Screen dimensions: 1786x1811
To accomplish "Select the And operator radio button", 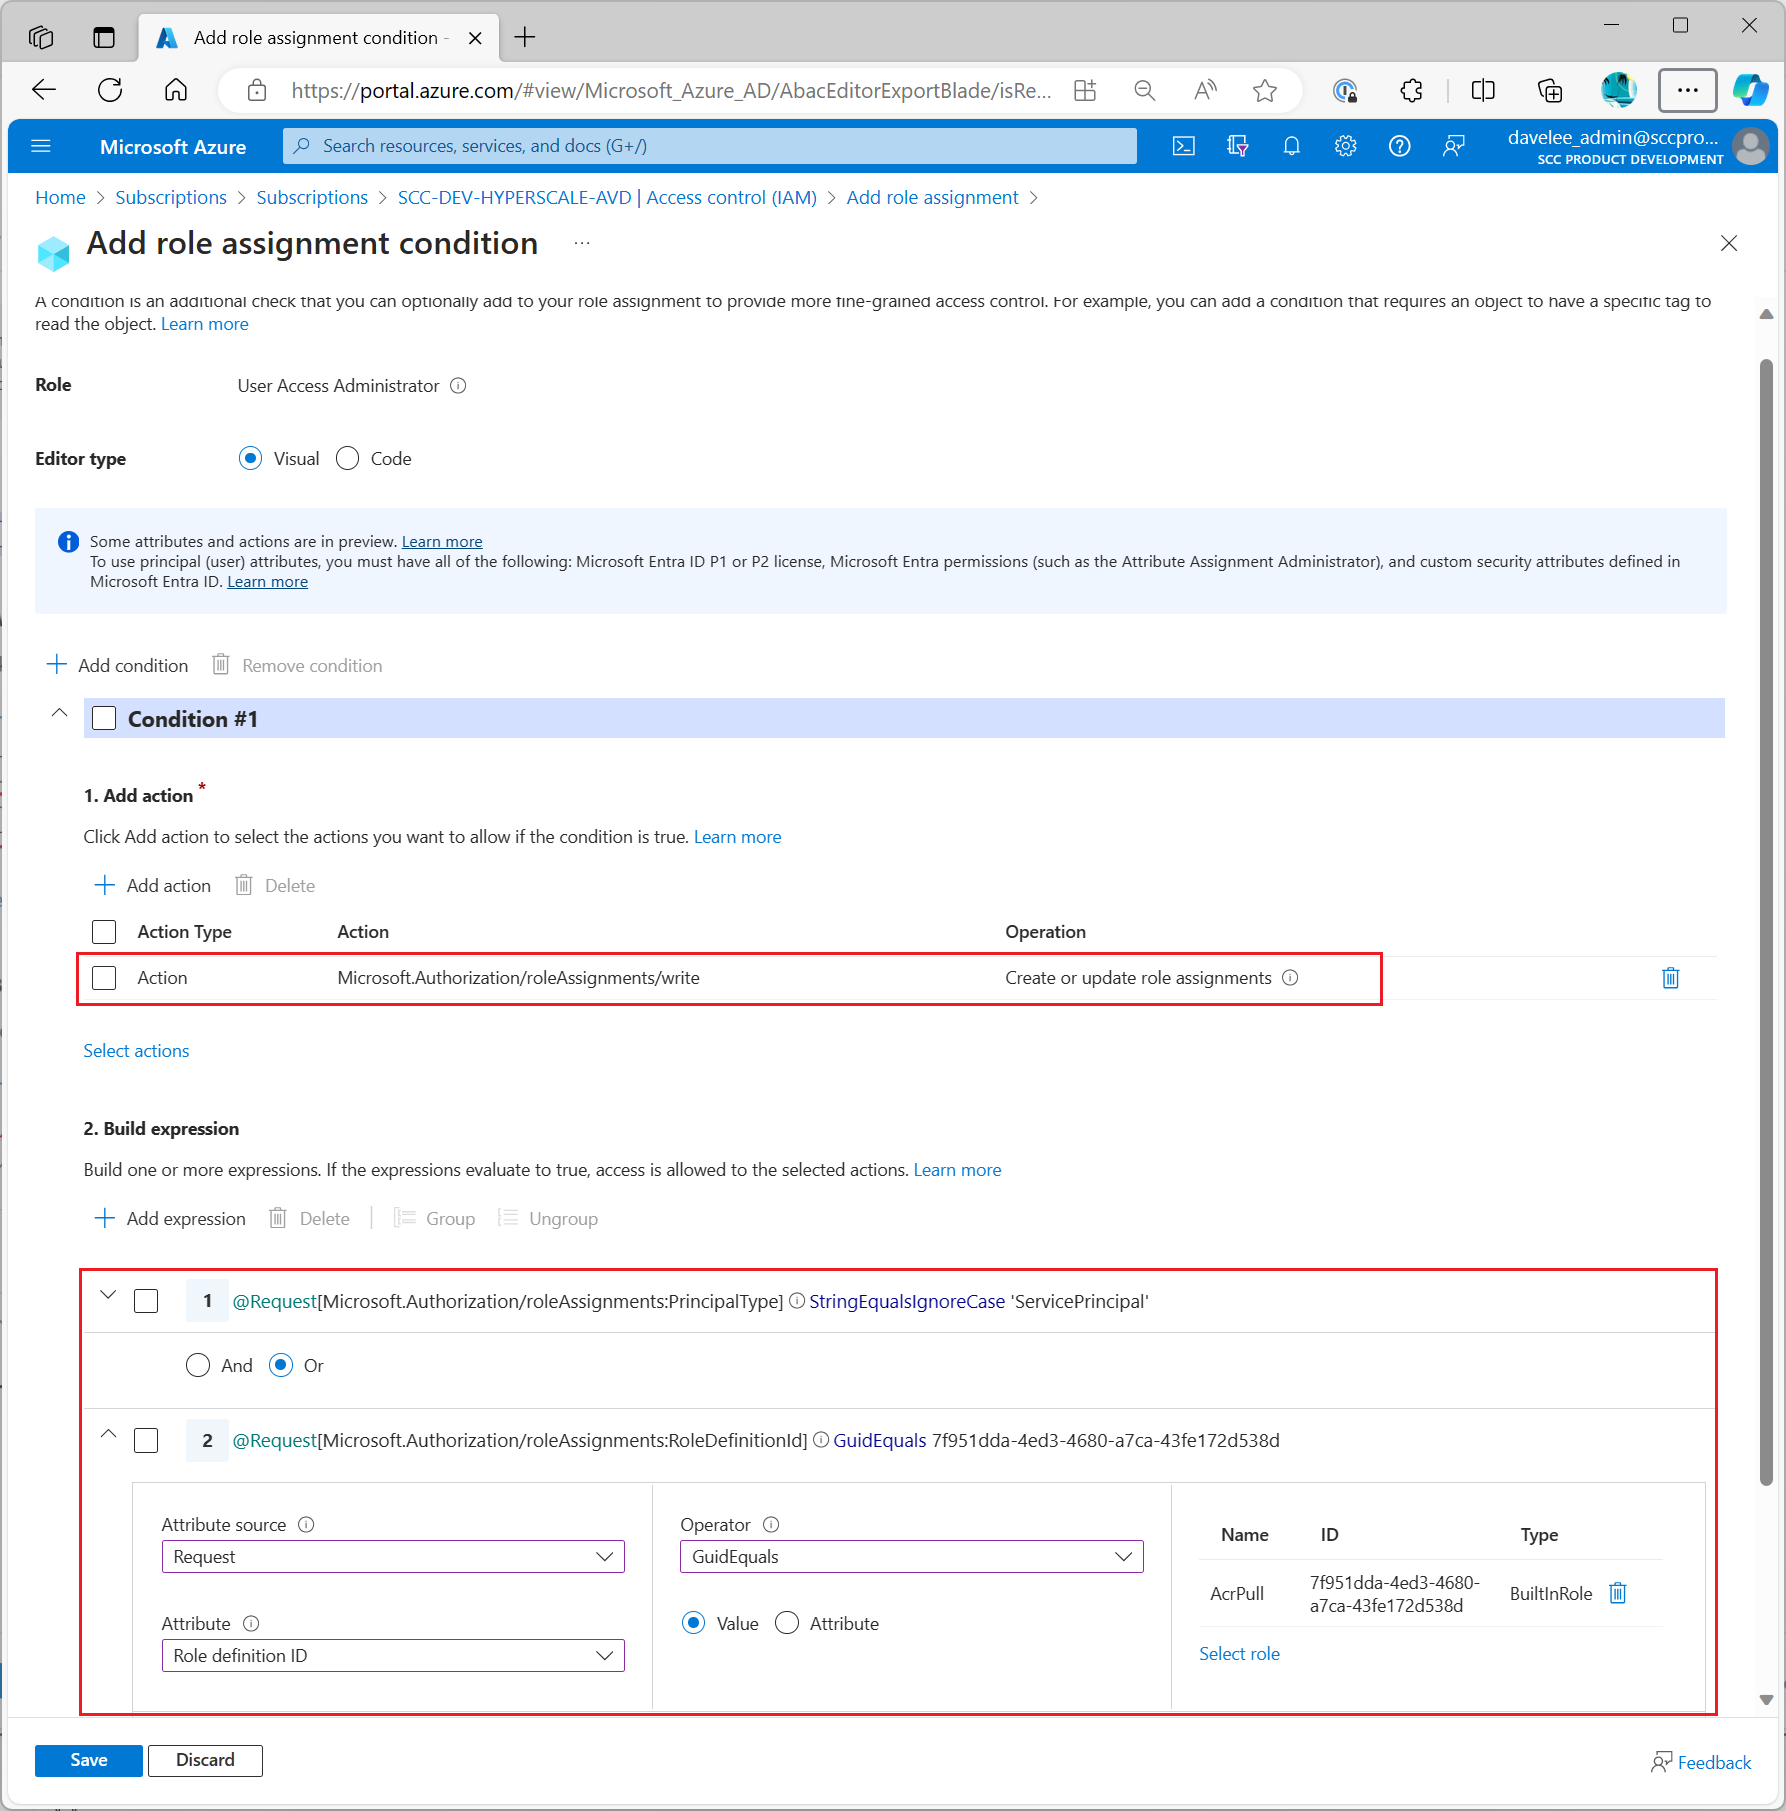I will coord(198,1365).
